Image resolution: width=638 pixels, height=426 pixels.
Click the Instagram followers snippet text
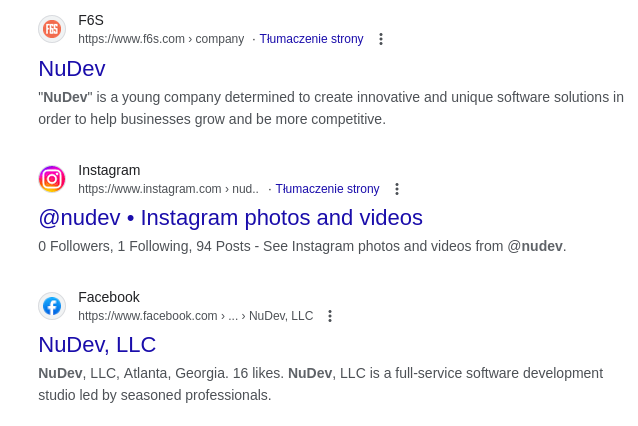coord(302,246)
